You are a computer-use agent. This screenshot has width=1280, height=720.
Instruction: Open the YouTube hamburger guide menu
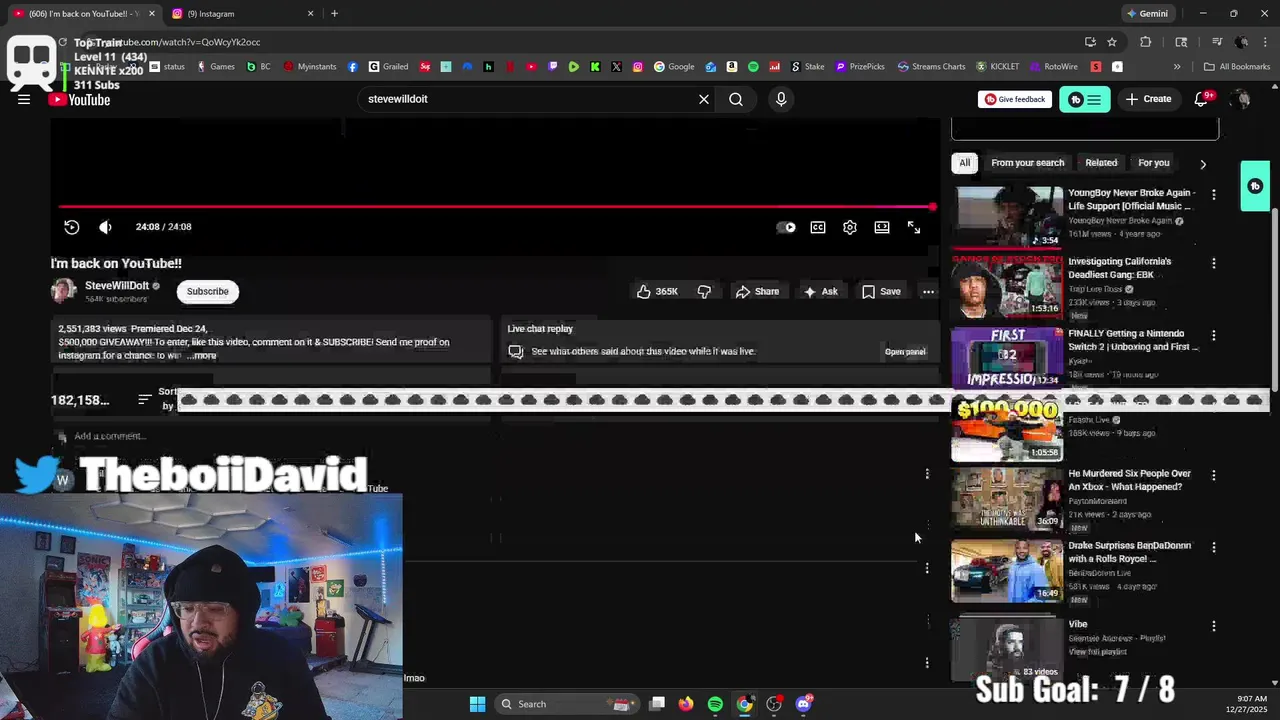pyautogui.click(x=24, y=99)
